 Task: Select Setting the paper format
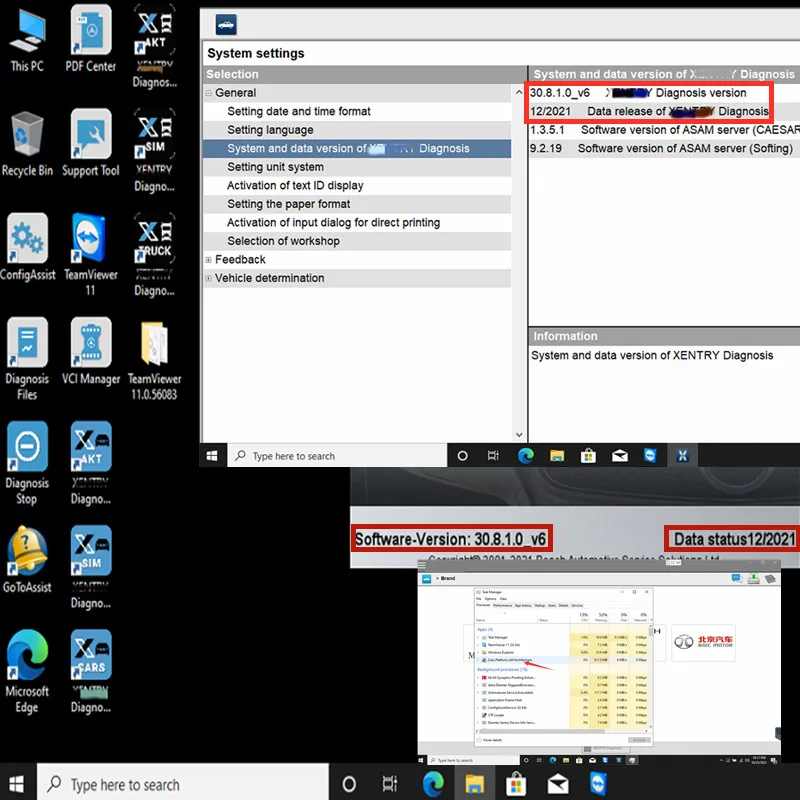click(357, 204)
